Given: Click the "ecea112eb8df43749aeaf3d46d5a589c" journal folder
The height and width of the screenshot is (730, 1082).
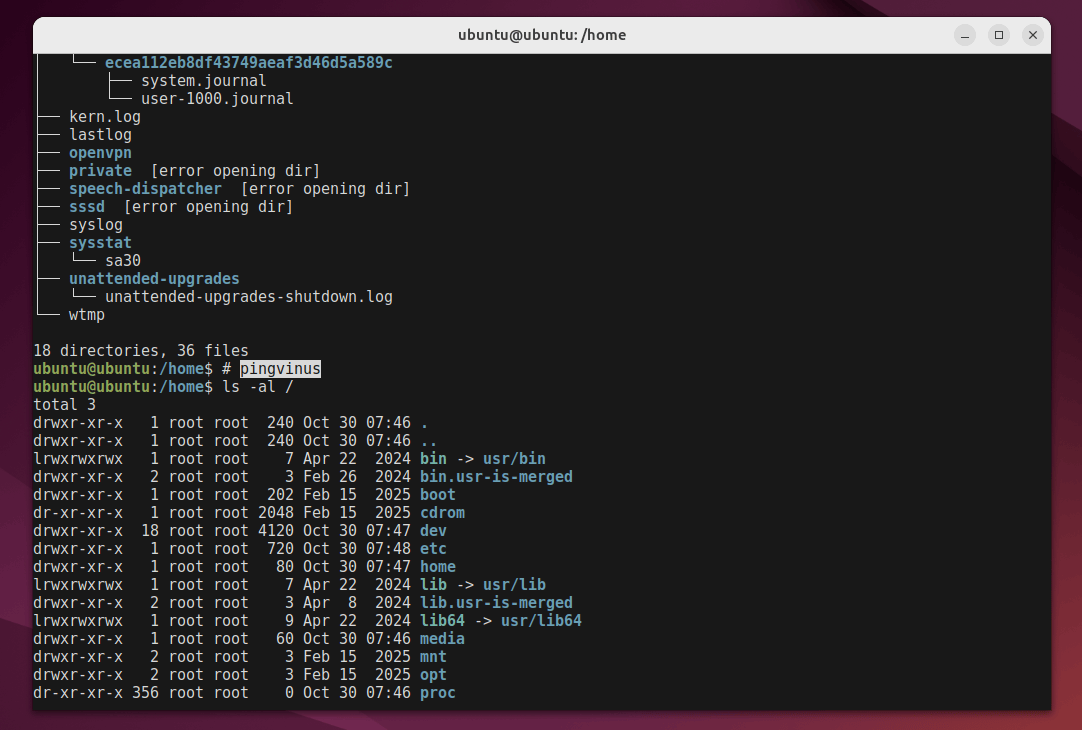Looking at the screenshot, I should pyautogui.click(x=248, y=63).
